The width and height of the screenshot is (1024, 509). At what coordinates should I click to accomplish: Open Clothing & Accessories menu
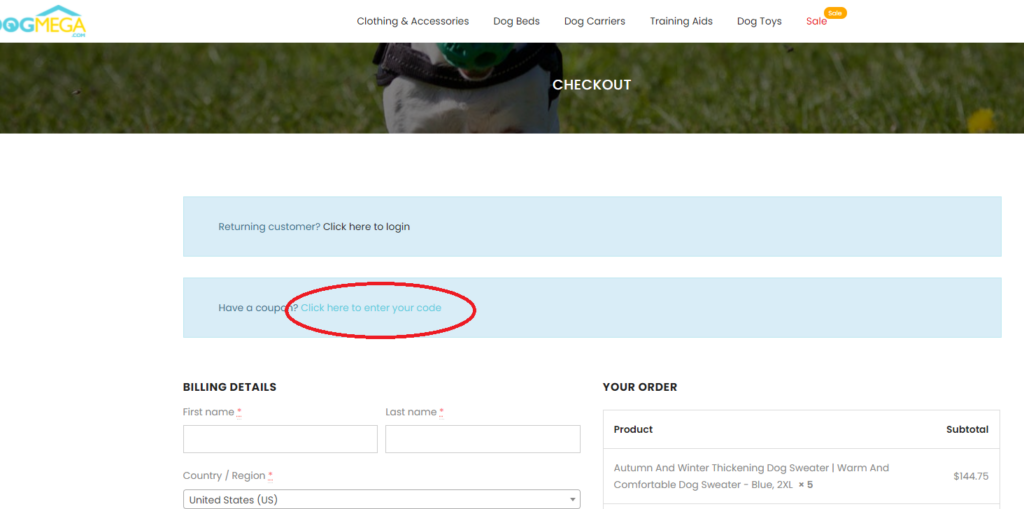[413, 22]
